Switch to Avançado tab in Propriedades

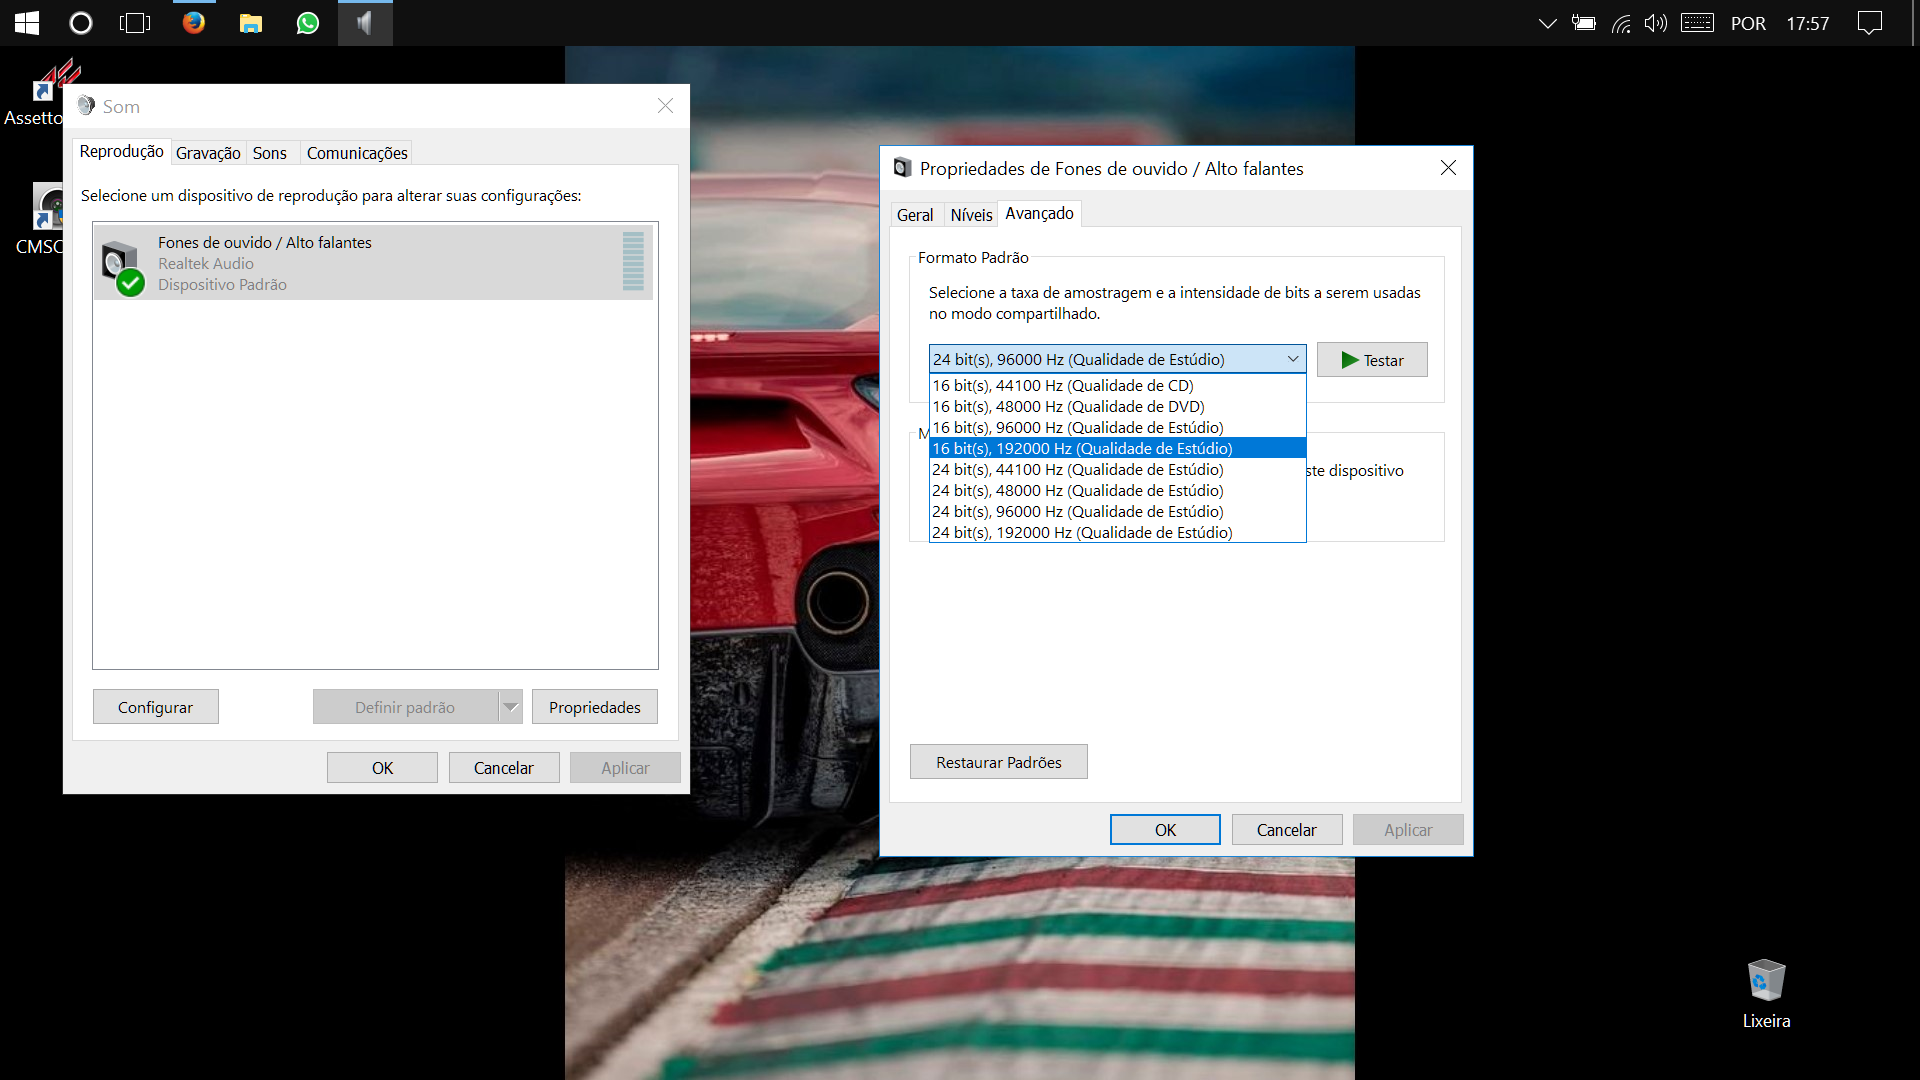(1039, 213)
